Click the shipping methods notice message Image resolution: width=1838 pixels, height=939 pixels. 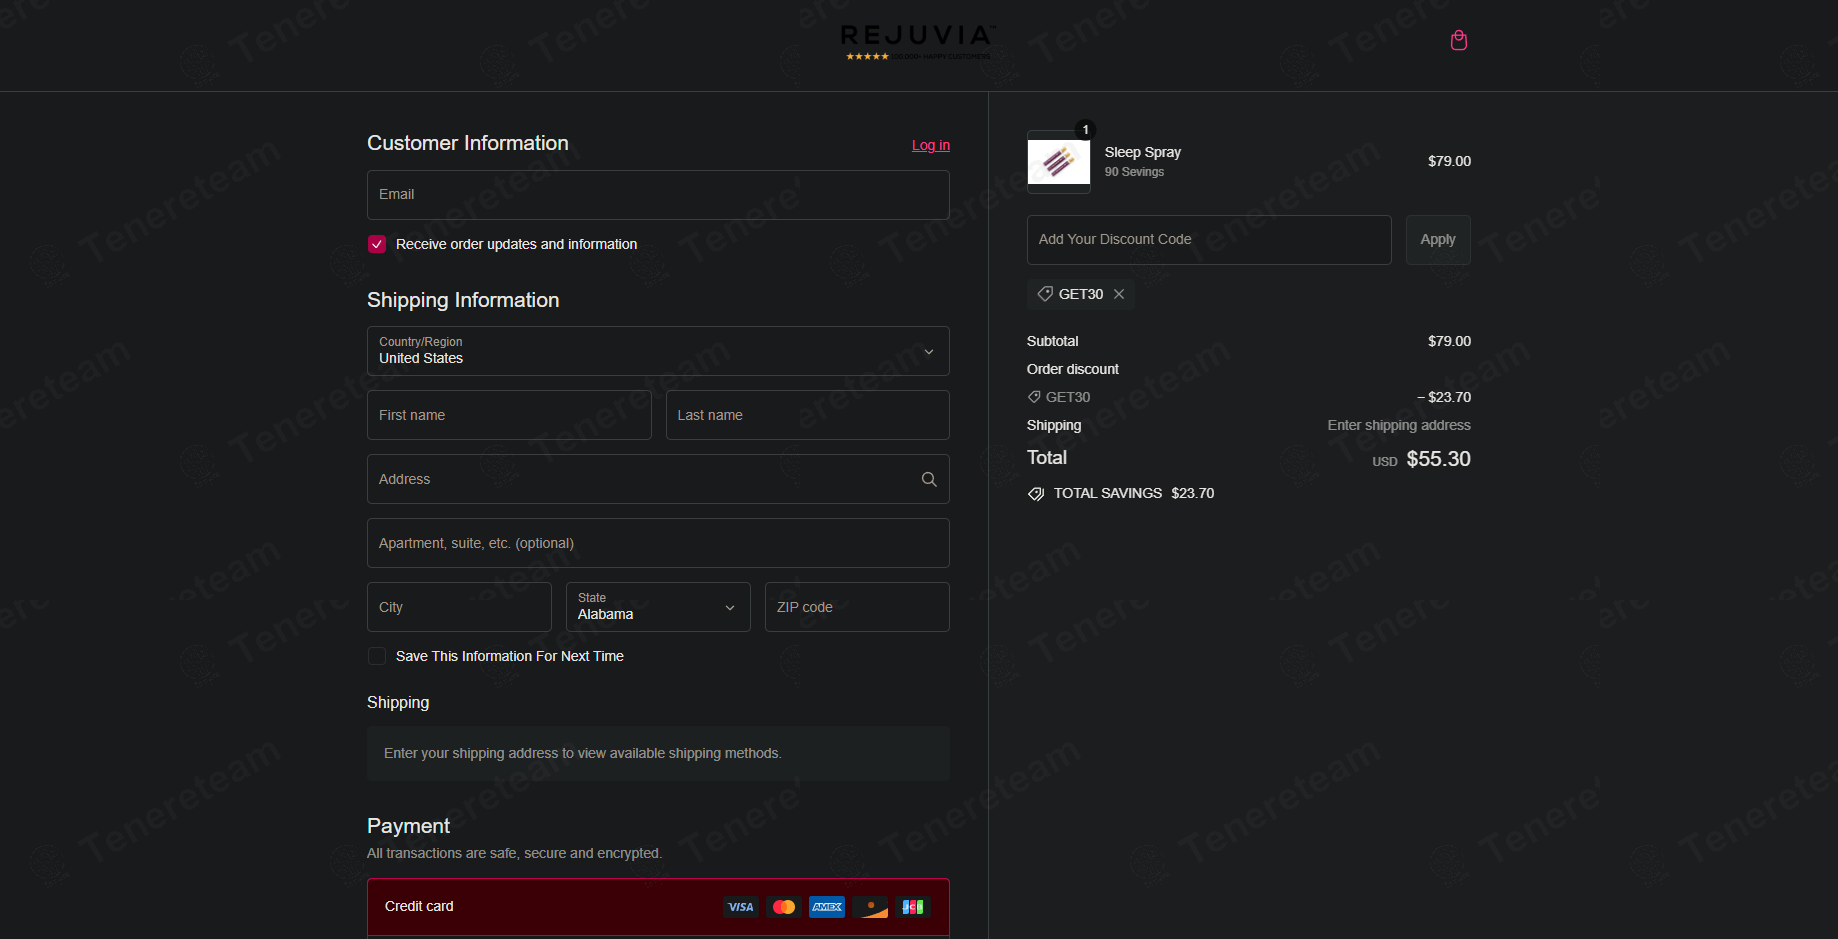tap(658, 753)
